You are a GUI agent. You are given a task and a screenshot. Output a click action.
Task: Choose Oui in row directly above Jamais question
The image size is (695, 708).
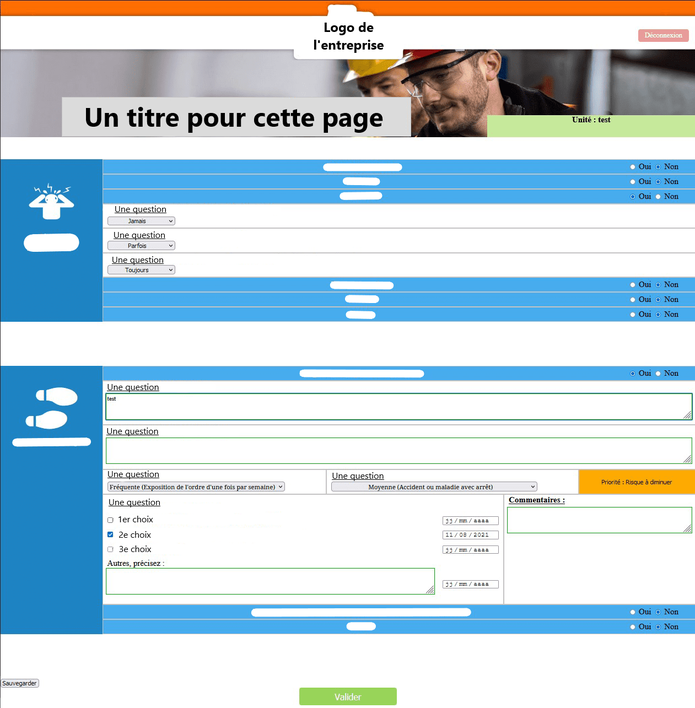[x=632, y=196]
